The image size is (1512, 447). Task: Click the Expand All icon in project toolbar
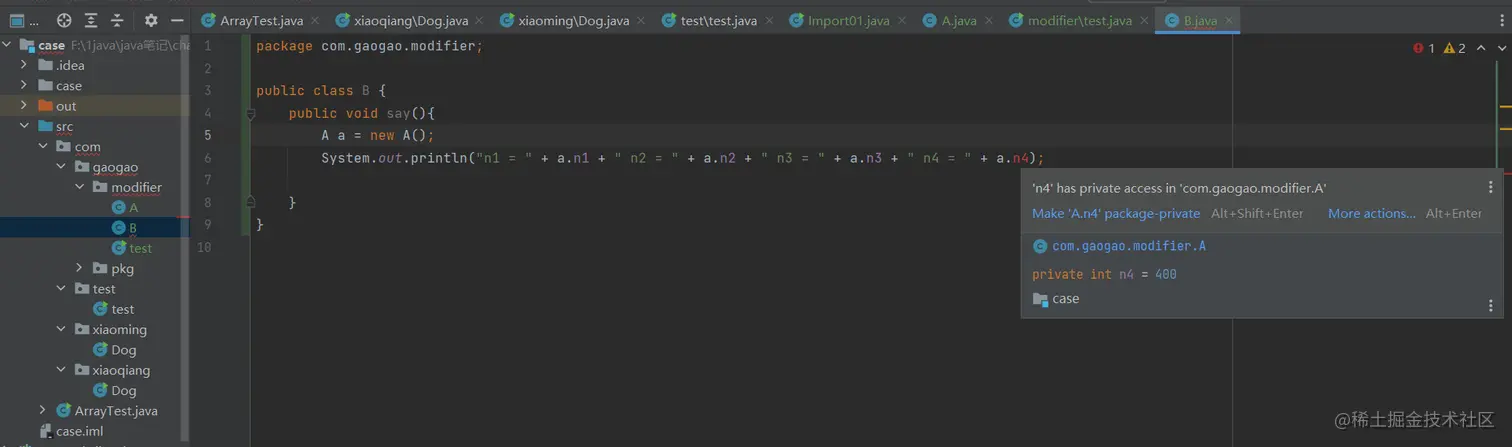pos(91,20)
